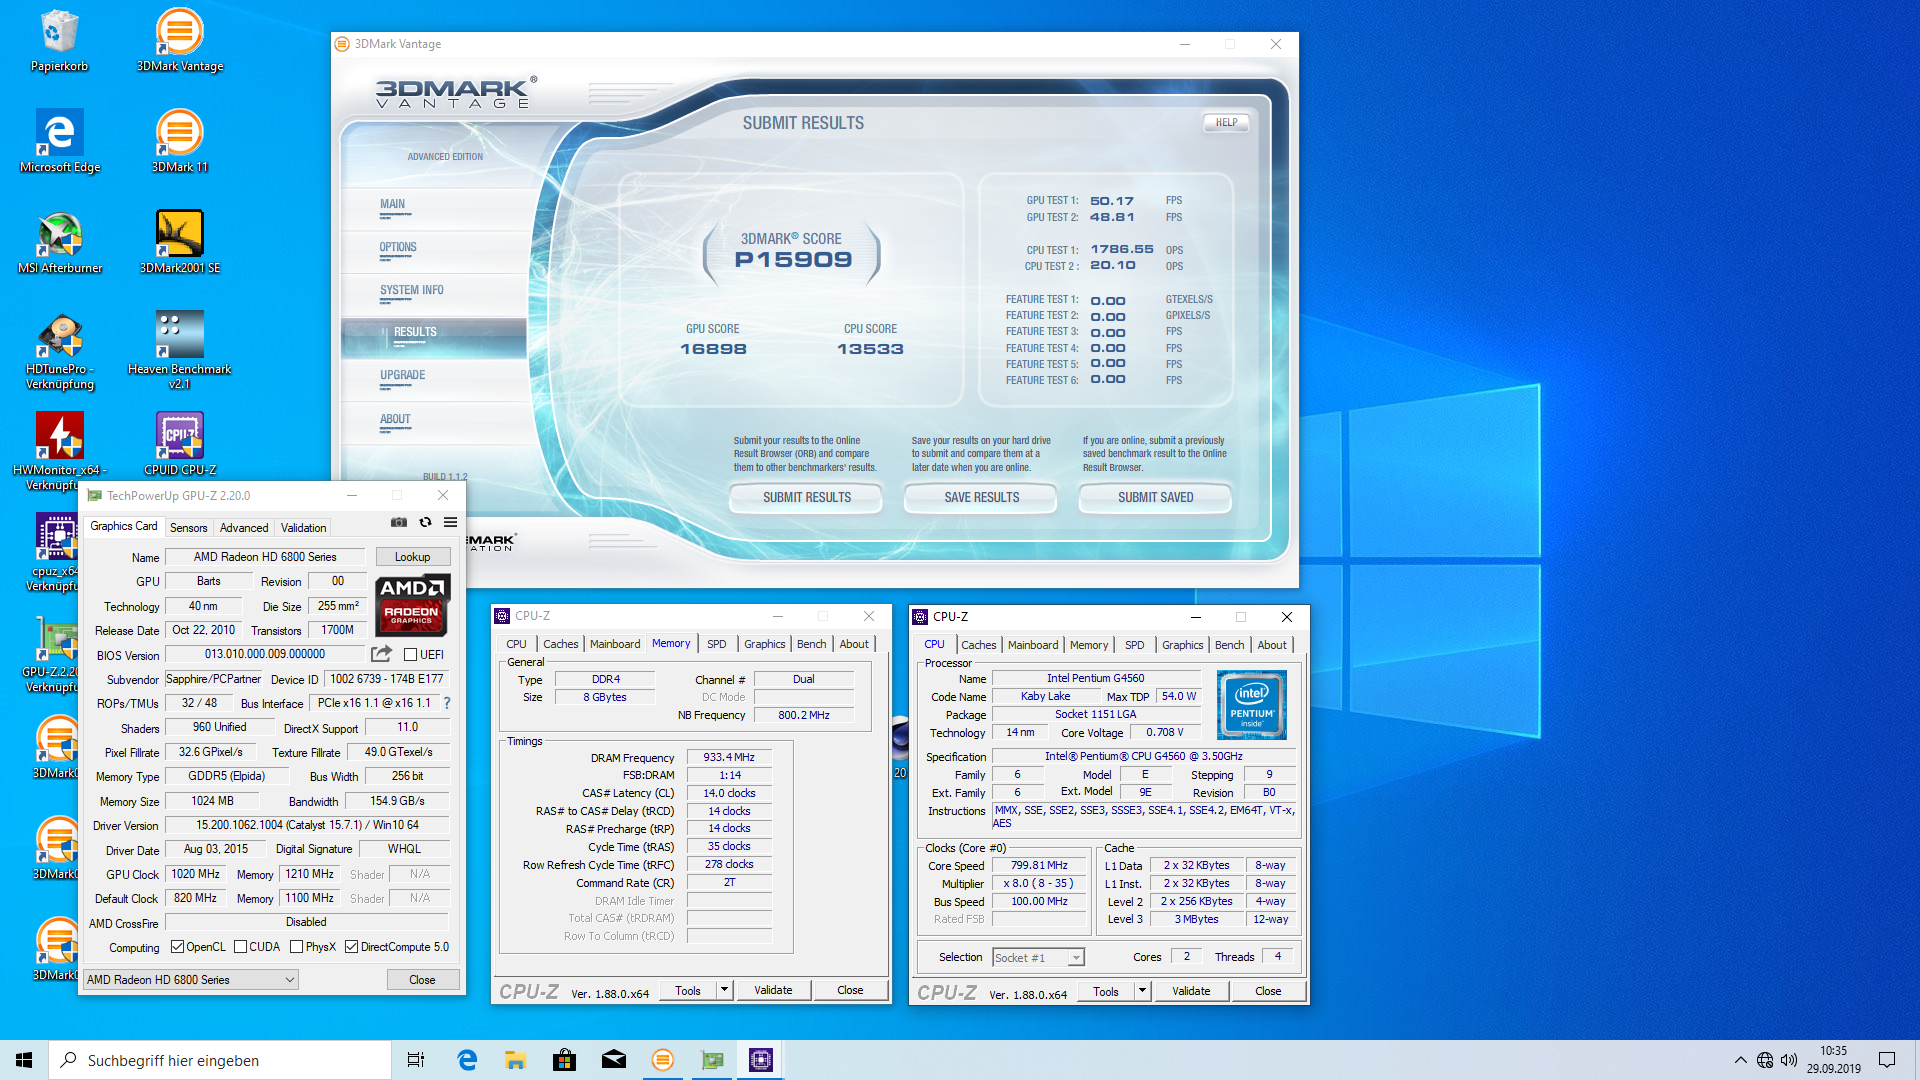
Task: Show hidden system tray icons chevron
Action: (1741, 1060)
